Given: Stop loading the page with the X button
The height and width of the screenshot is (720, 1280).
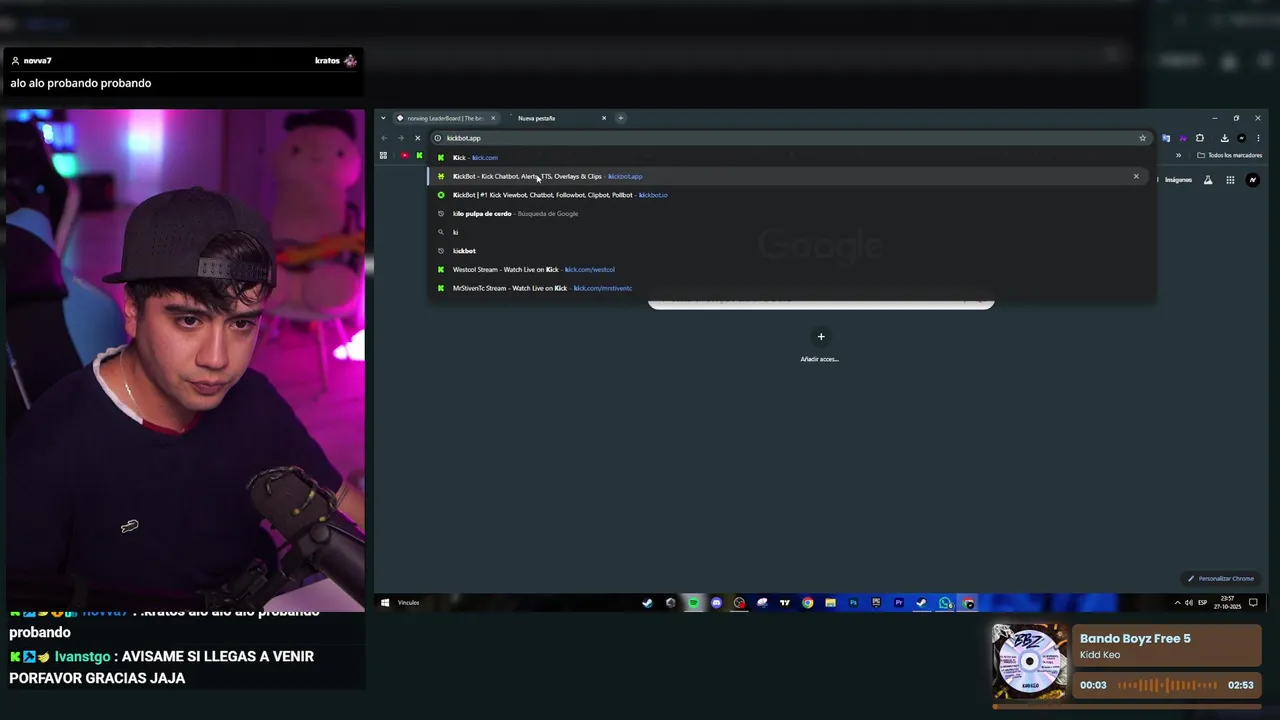Looking at the screenshot, I should pyautogui.click(x=418, y=138).
